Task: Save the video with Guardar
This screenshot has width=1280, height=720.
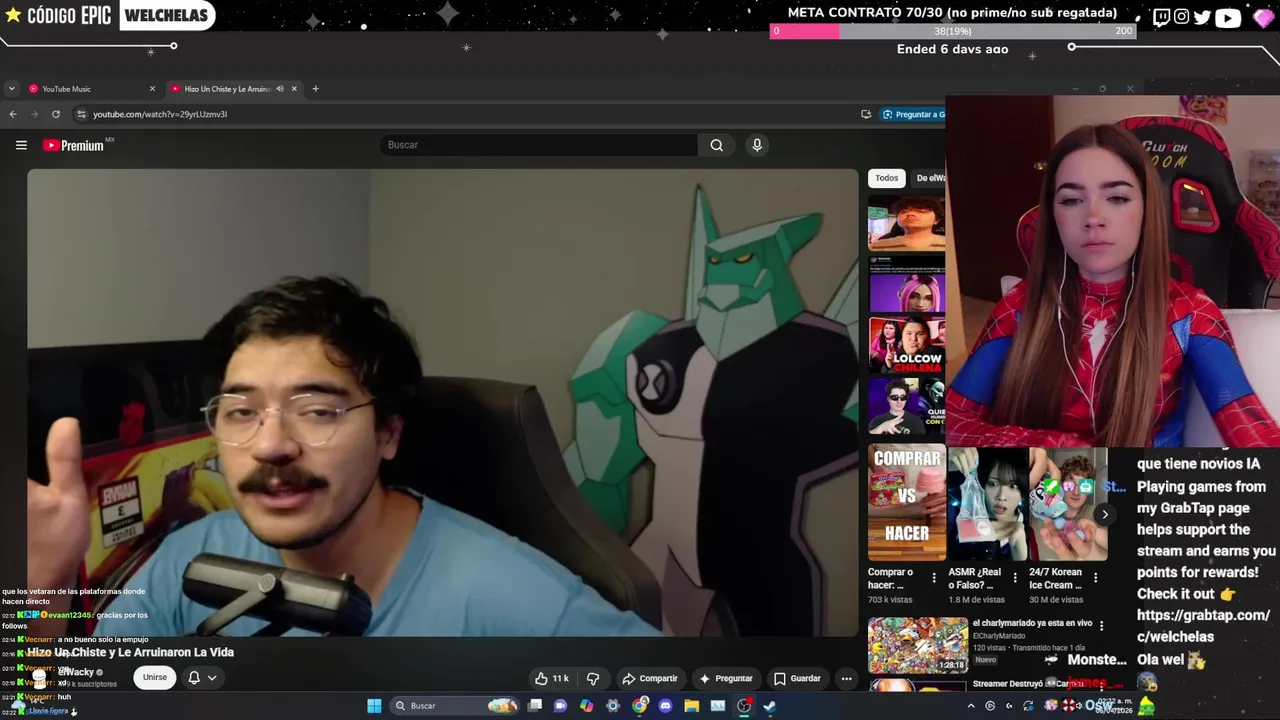Action: point(797,678)
